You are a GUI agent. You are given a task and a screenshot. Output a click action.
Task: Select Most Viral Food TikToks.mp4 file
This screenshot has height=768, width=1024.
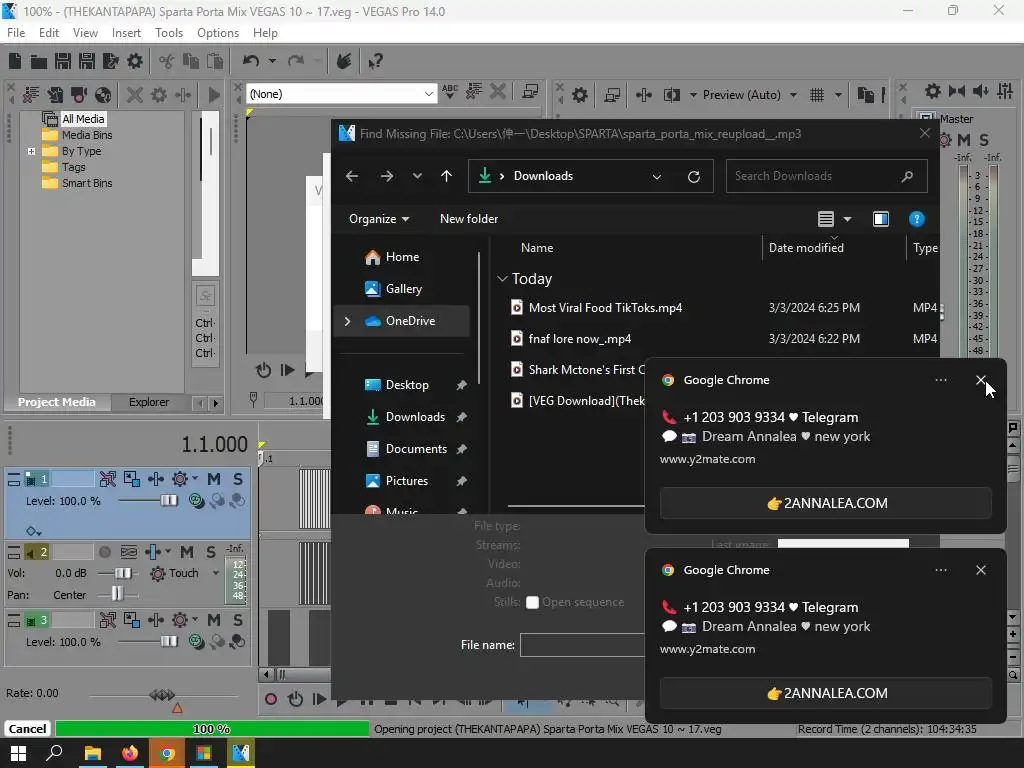605,308
